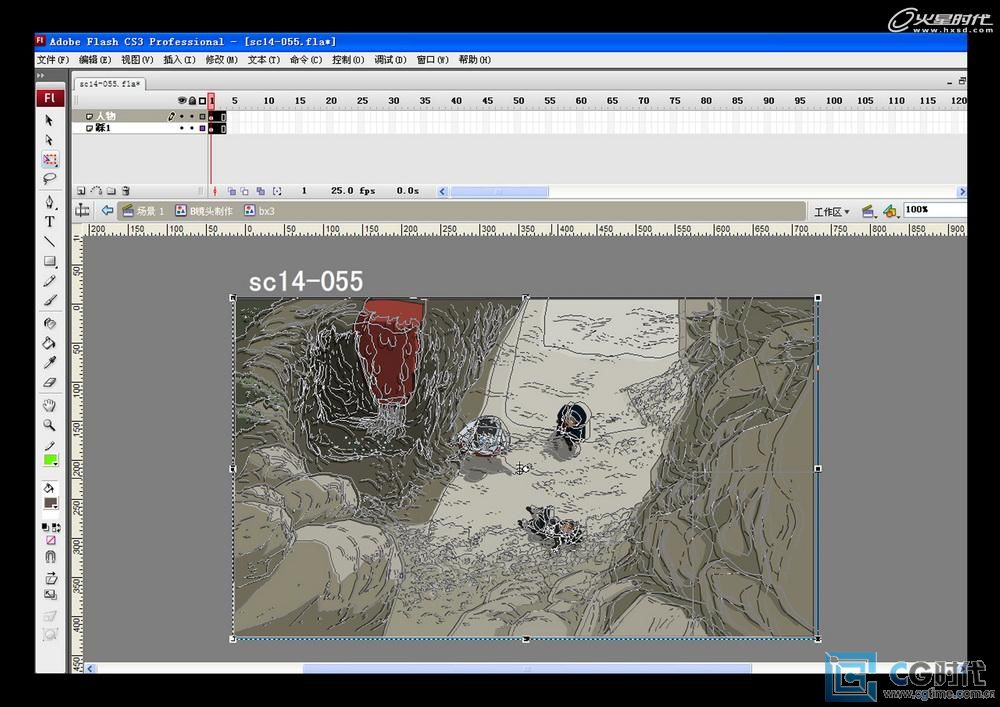Switch to the sc14-055.fla document tab
This screenshot has height=707, width=1000.
(110, 84)
